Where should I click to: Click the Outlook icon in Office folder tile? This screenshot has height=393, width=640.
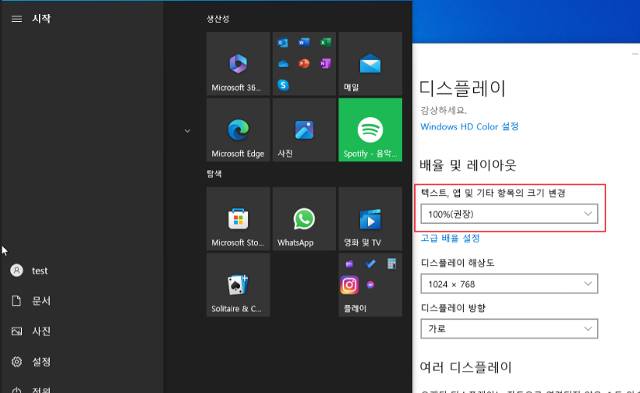[x=283, y=42]
